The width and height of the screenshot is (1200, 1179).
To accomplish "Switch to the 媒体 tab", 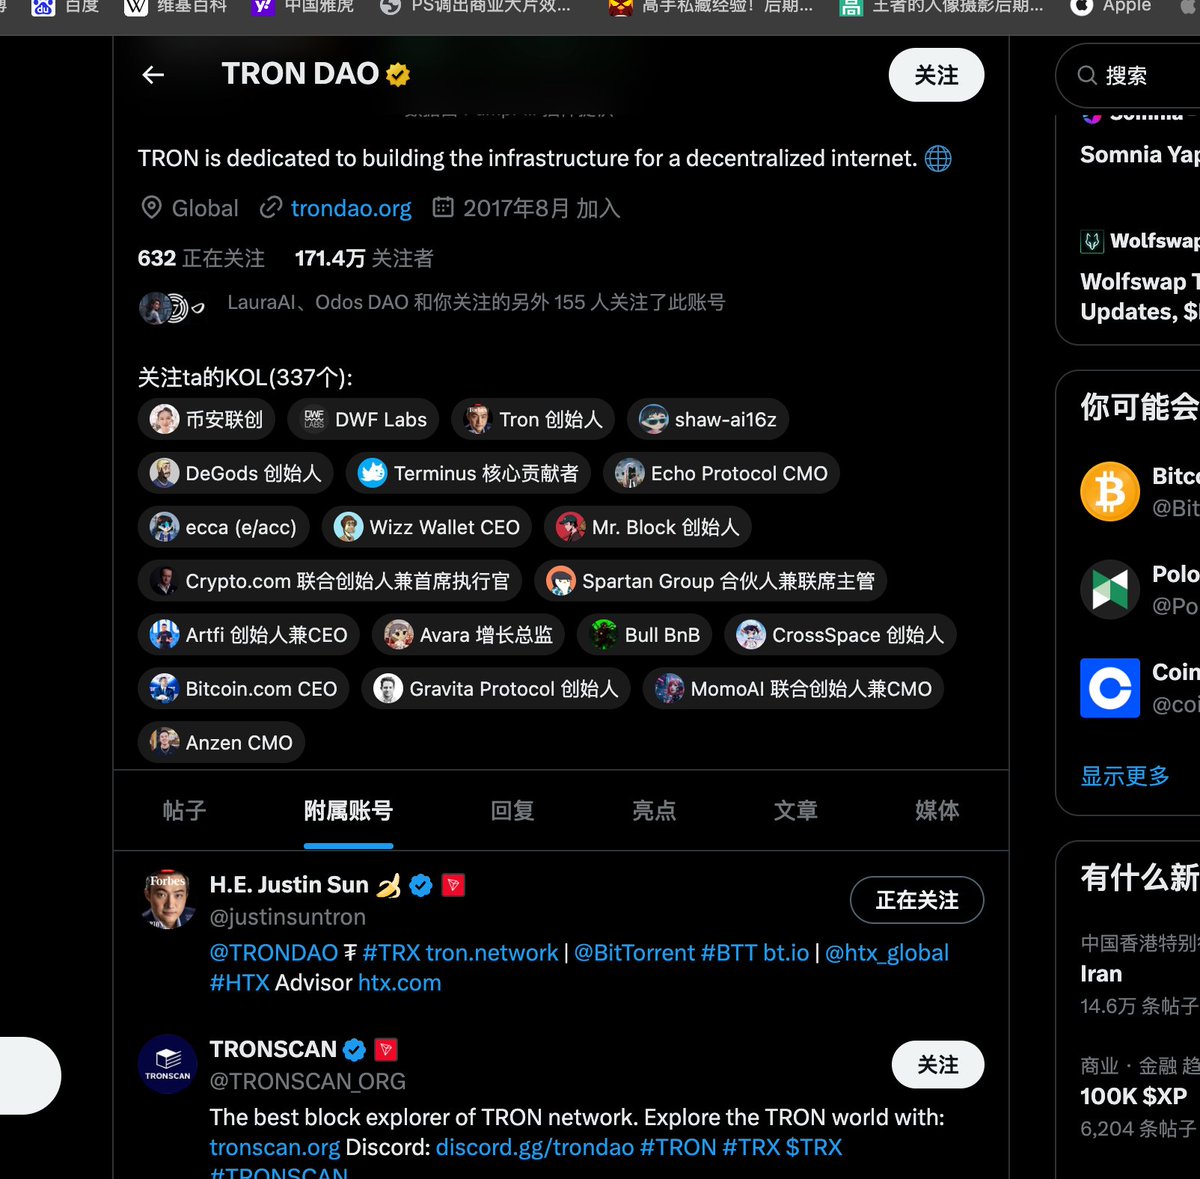I will (x=937, y=810).
